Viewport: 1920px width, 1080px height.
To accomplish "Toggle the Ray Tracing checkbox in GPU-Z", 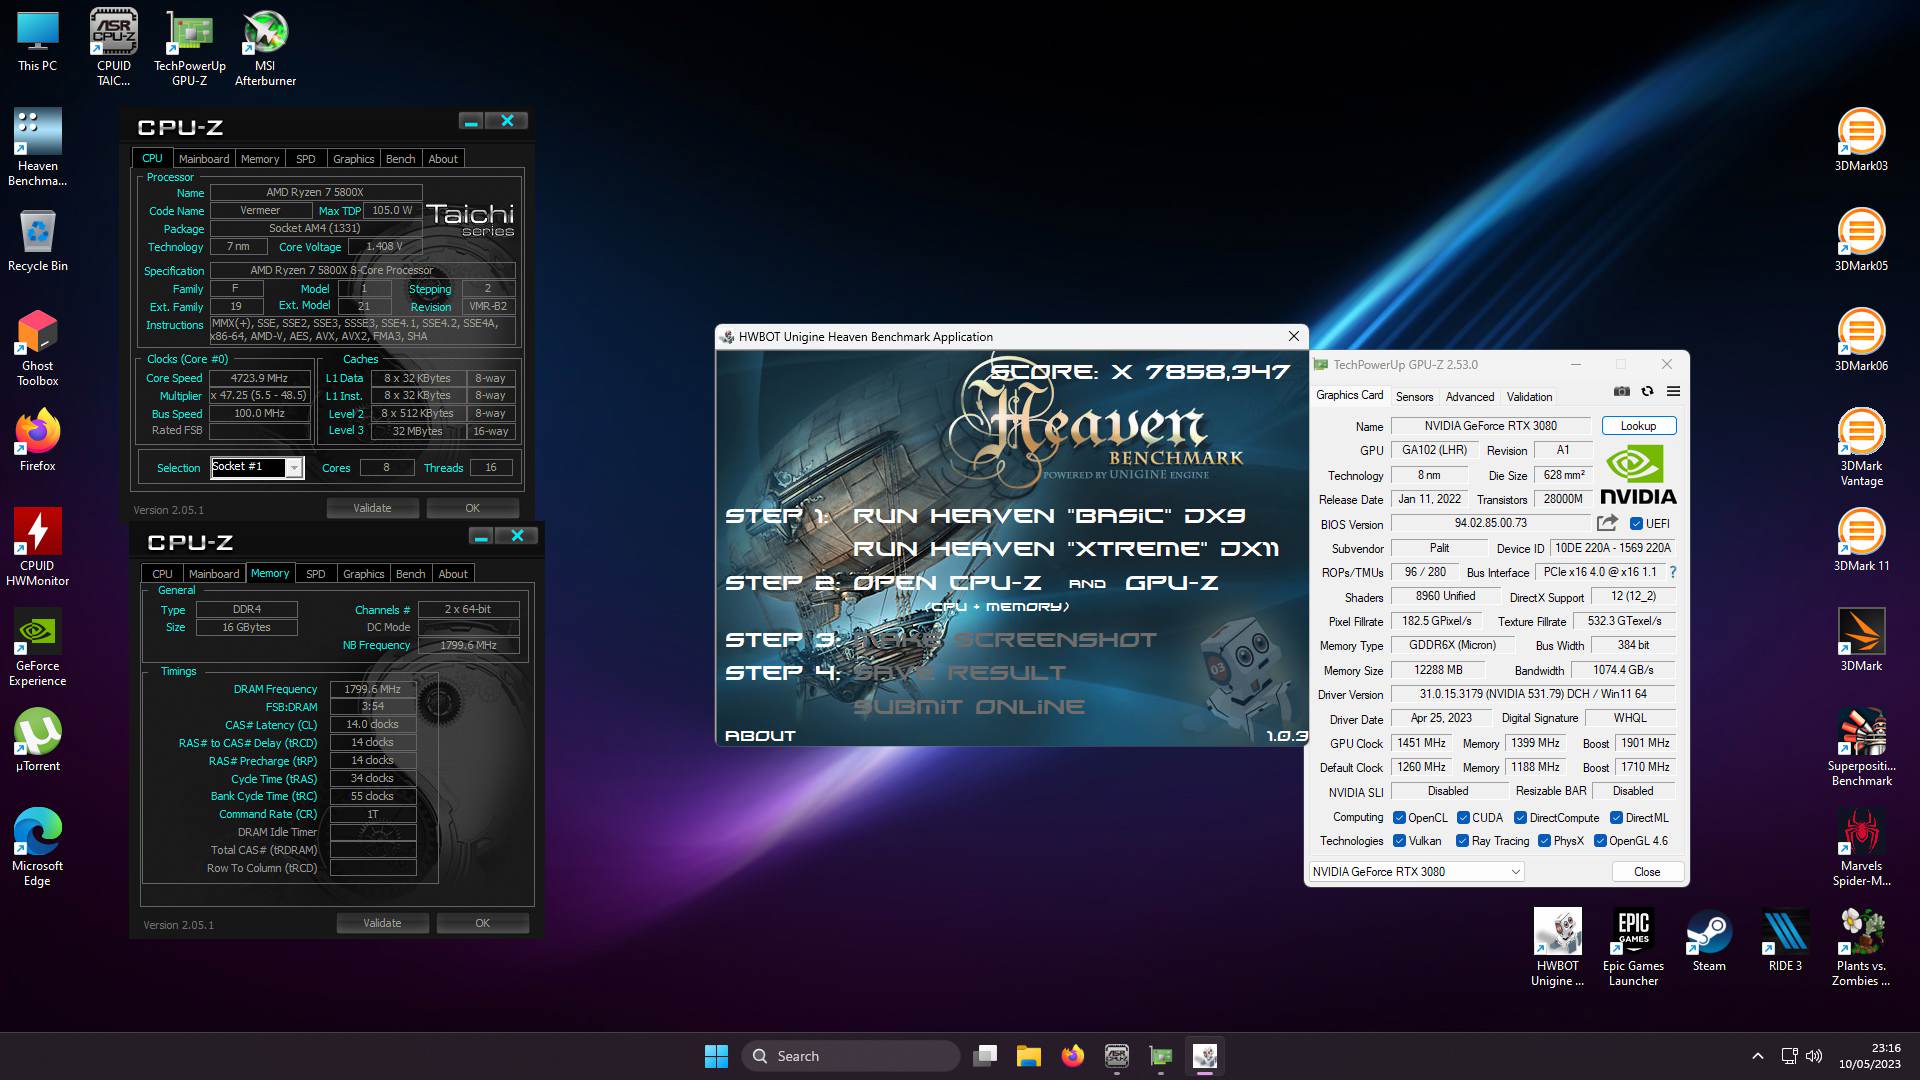I will (1462, 841).
